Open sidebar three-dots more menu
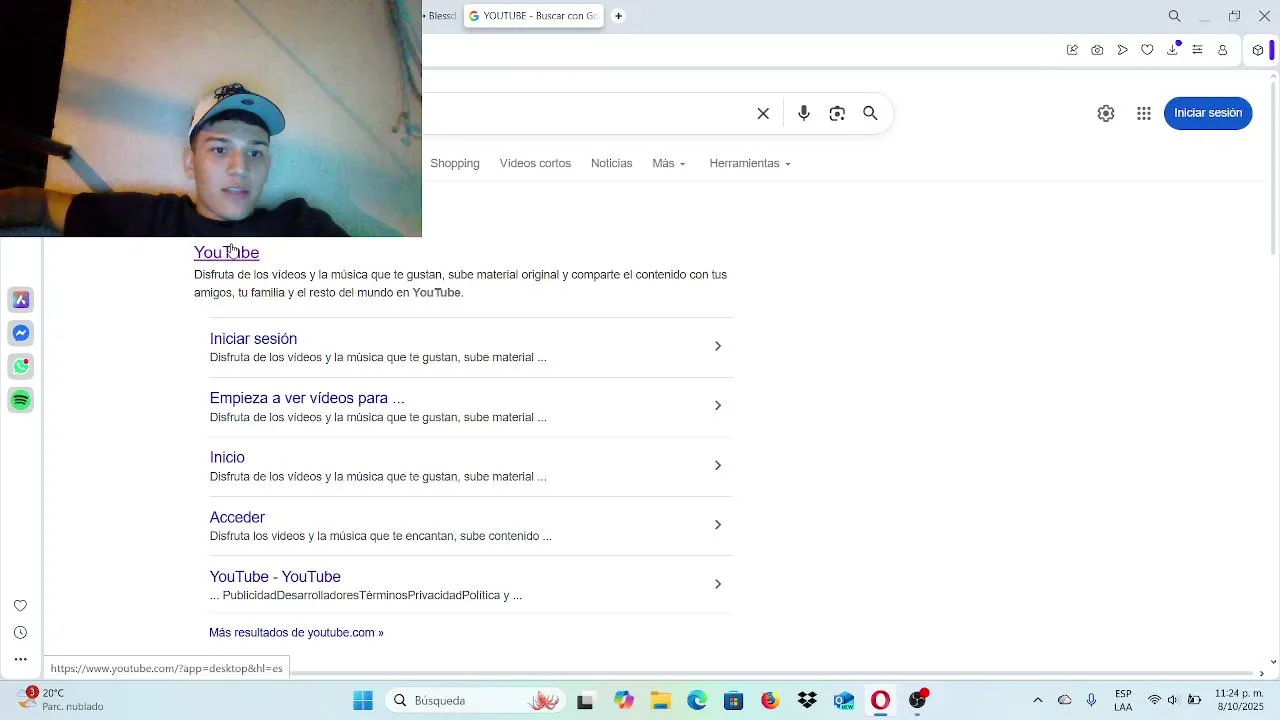The height and width of the screenshot is (720, 1280). [x=20, y=660]
